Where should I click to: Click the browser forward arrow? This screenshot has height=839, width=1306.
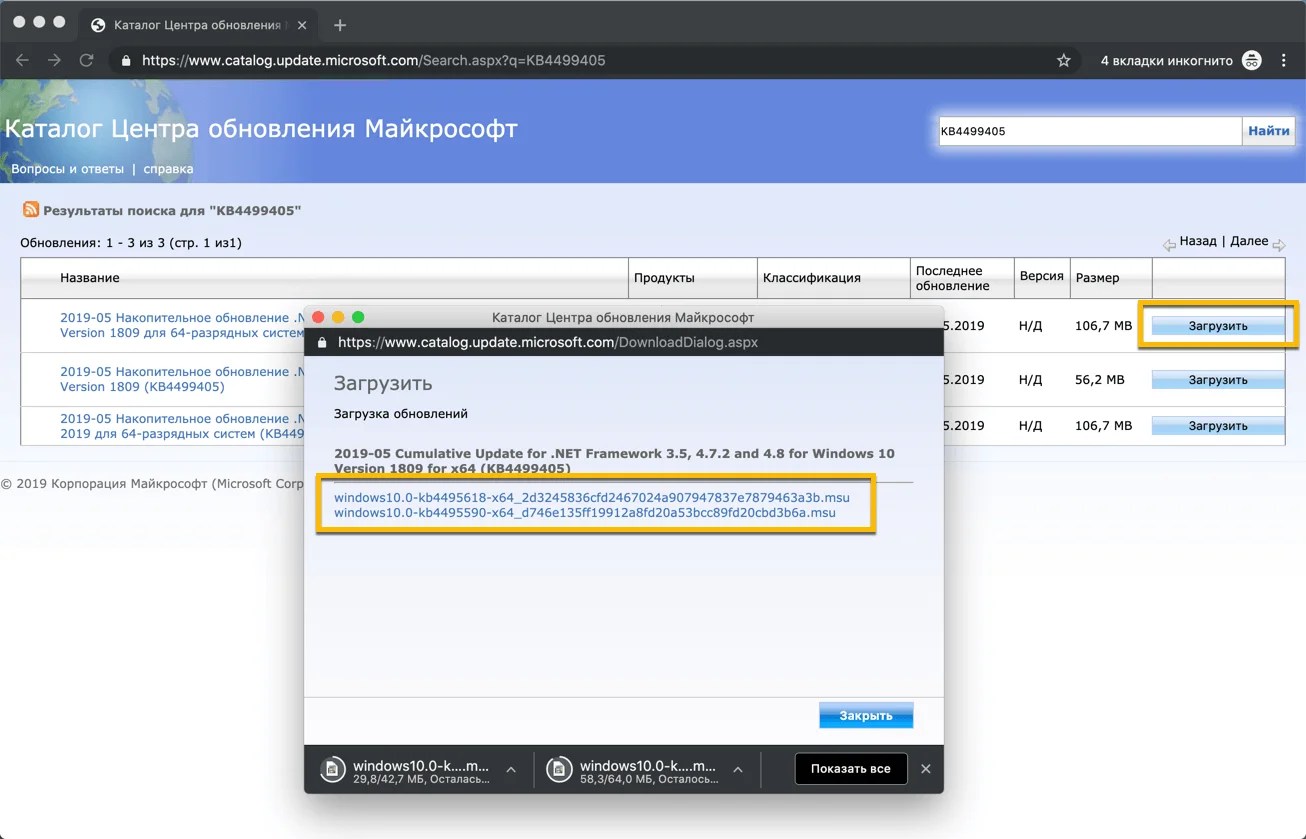[54, 60]
